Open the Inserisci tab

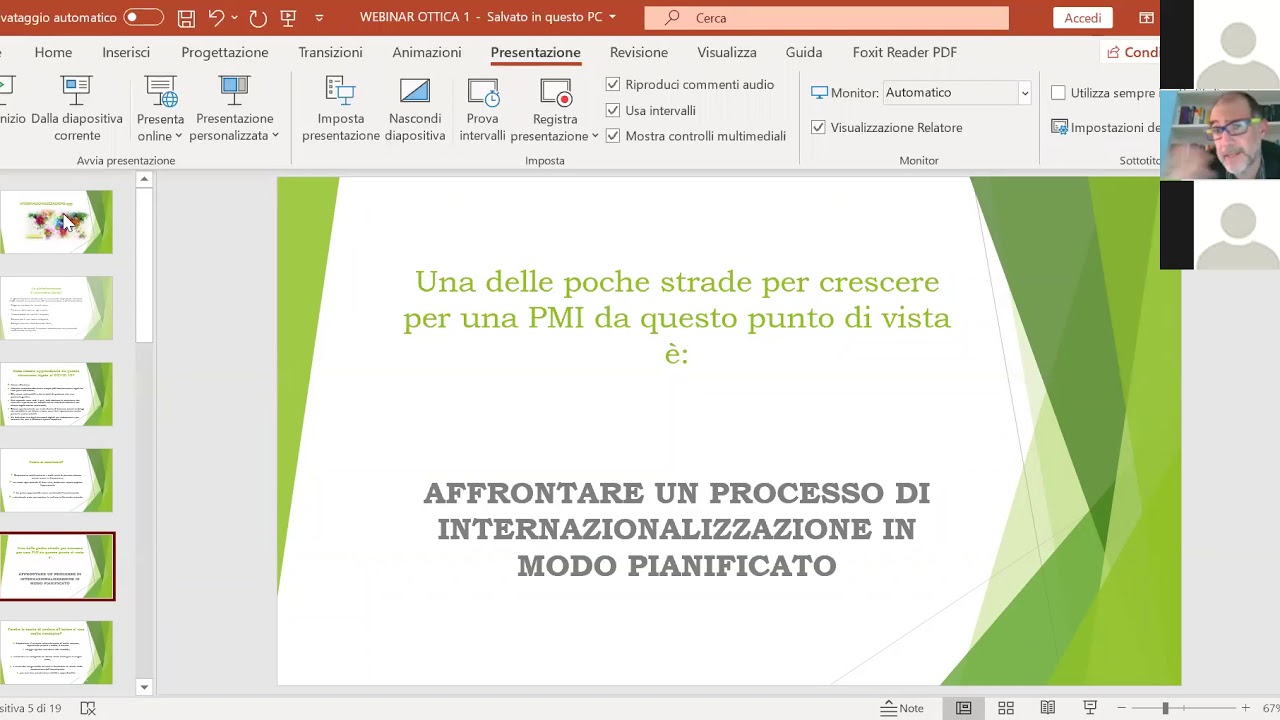point(126,52)
